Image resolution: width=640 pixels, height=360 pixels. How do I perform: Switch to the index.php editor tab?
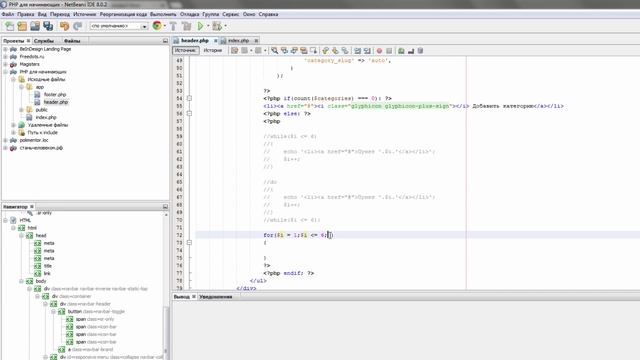tap(238, 41)
